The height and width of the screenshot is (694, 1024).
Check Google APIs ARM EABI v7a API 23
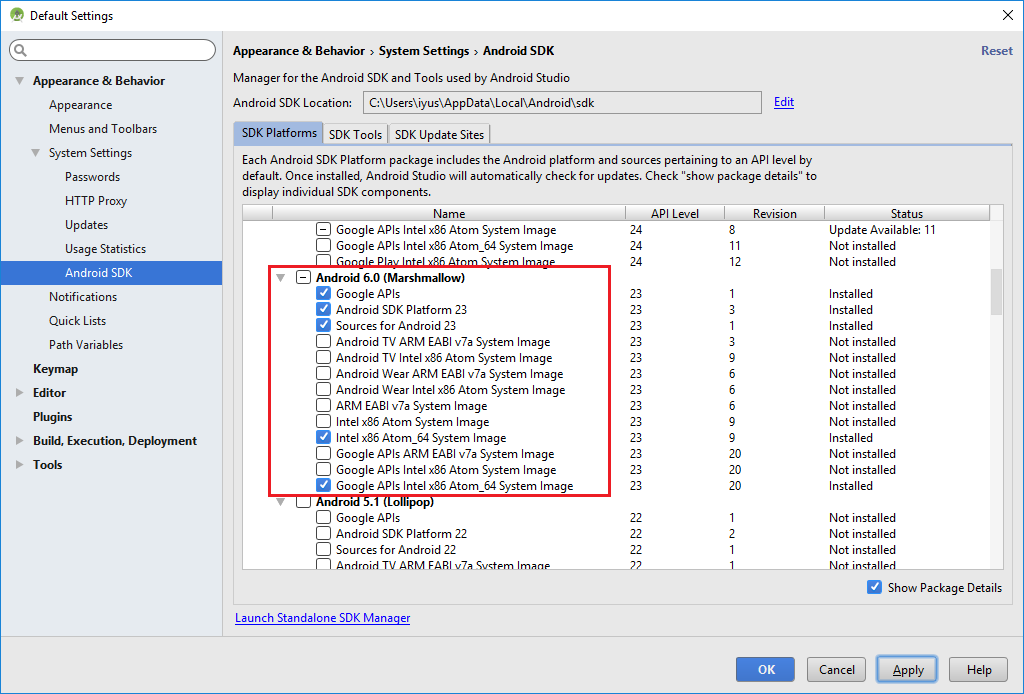(323, 454)
